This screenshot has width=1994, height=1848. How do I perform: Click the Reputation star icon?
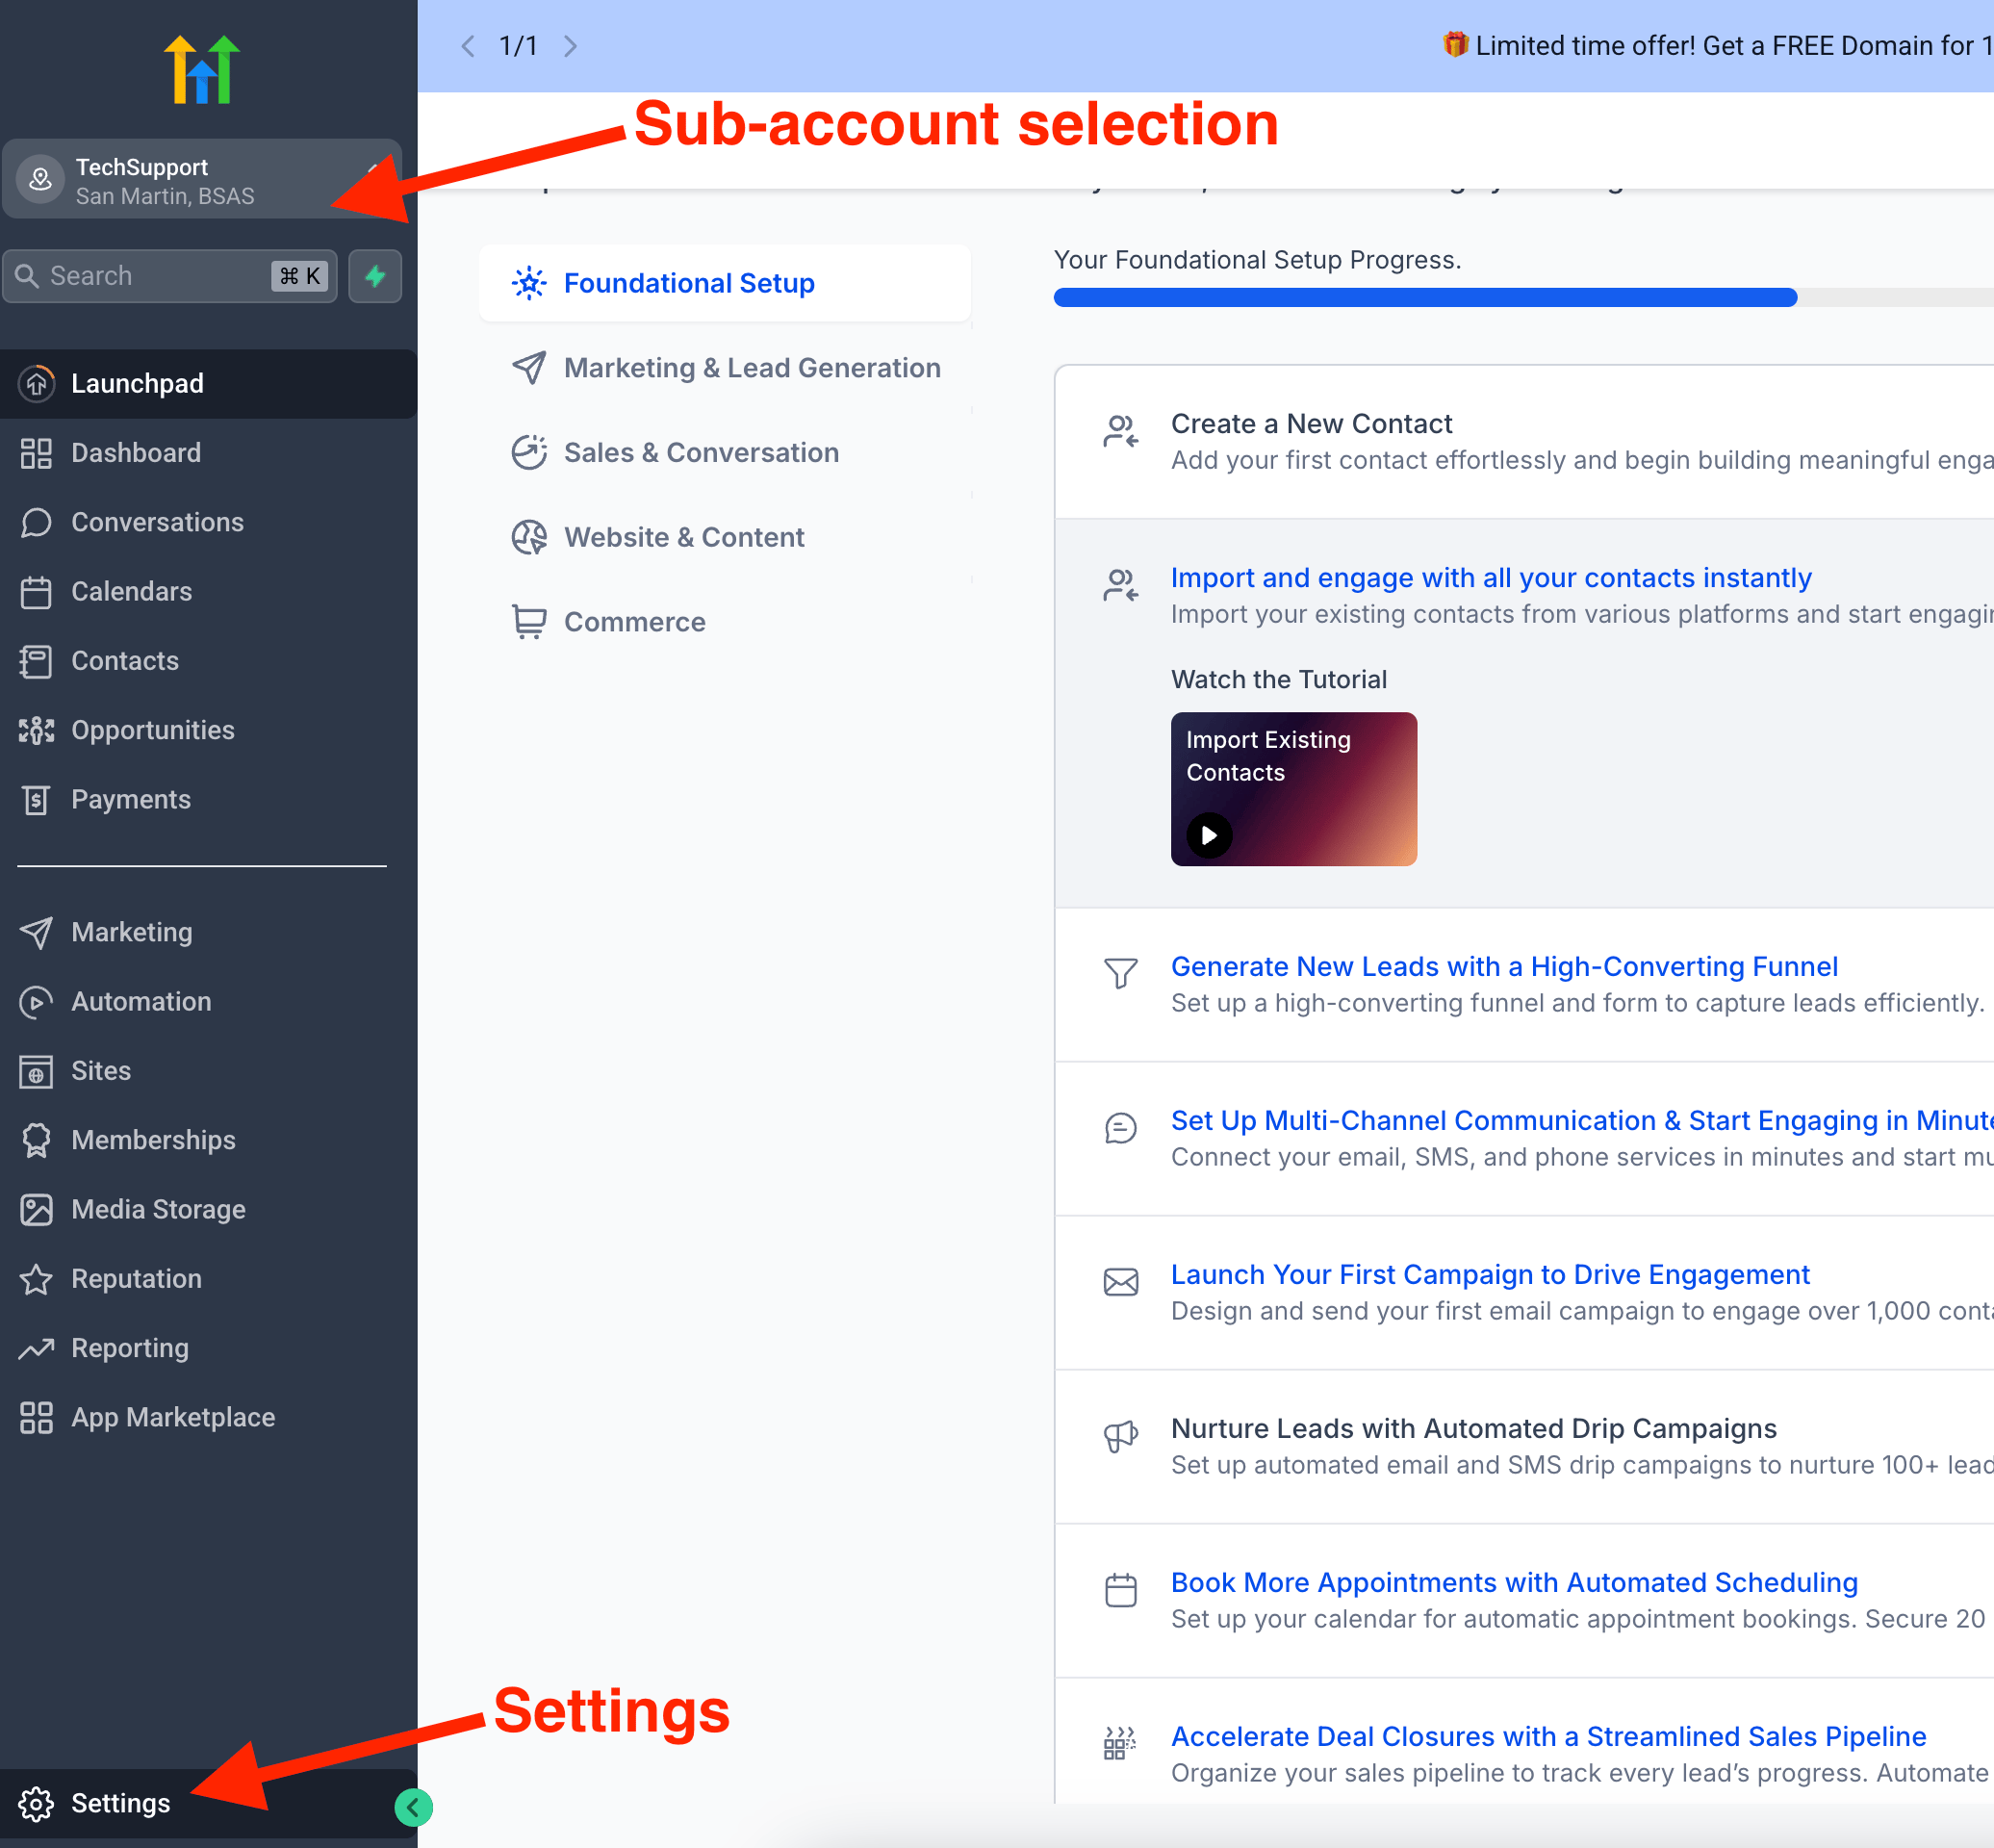click(36, 1279)
